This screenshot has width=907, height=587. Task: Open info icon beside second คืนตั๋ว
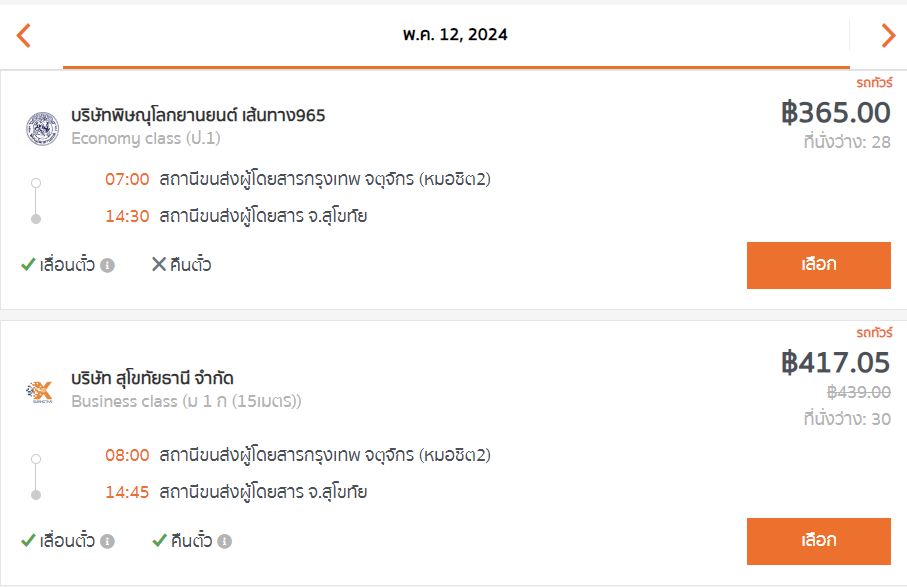(x=224, y=541)
